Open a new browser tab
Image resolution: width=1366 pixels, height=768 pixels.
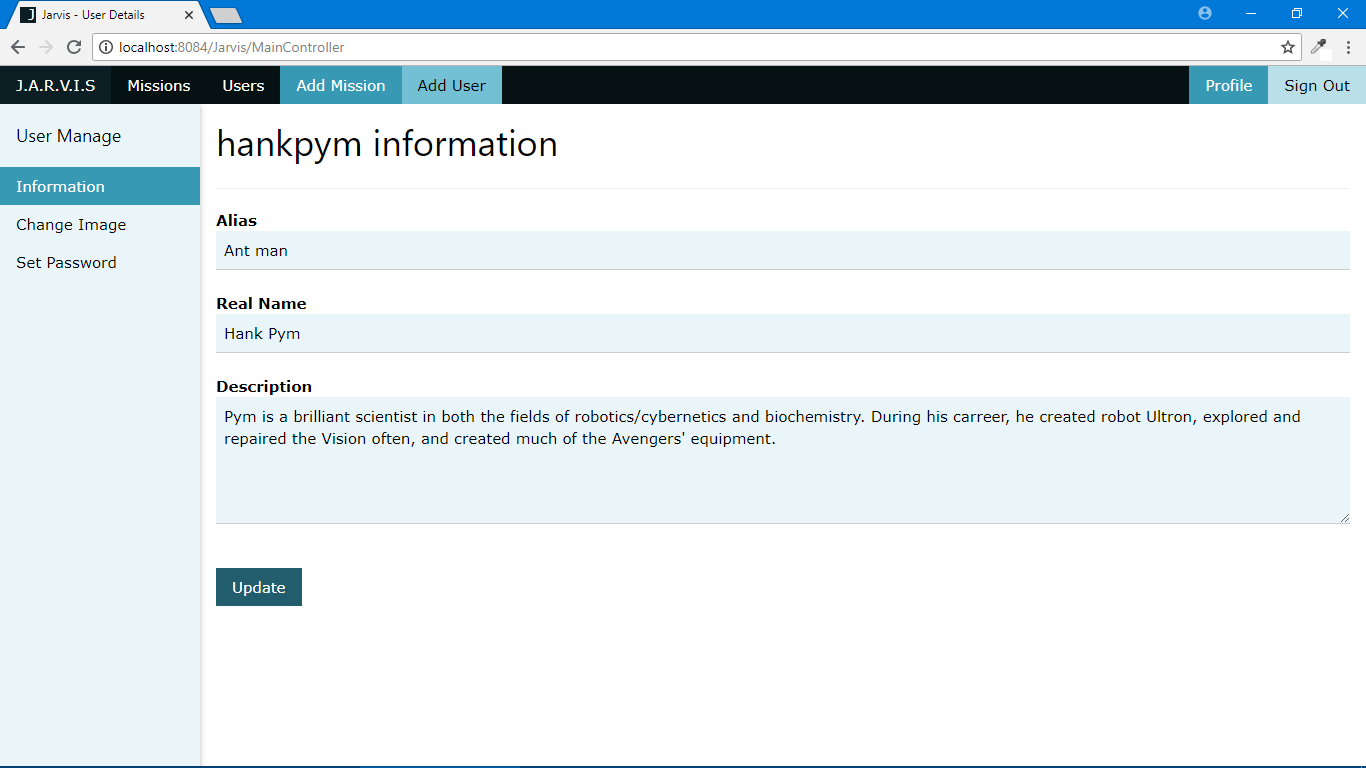(226, 15)
